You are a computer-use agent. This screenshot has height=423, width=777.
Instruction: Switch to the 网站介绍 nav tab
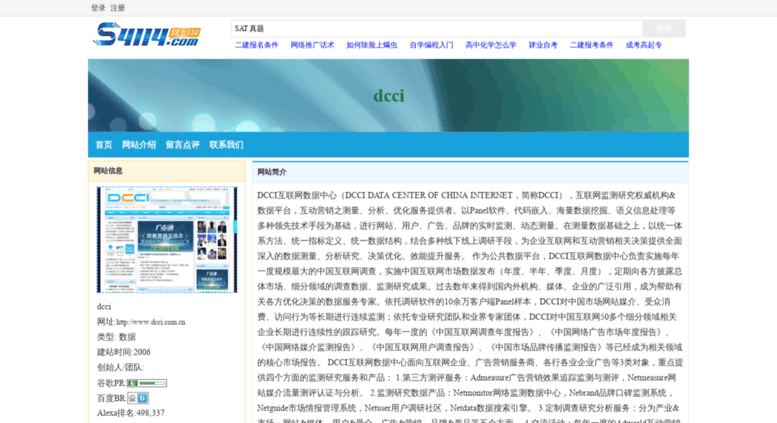point(139,145)
